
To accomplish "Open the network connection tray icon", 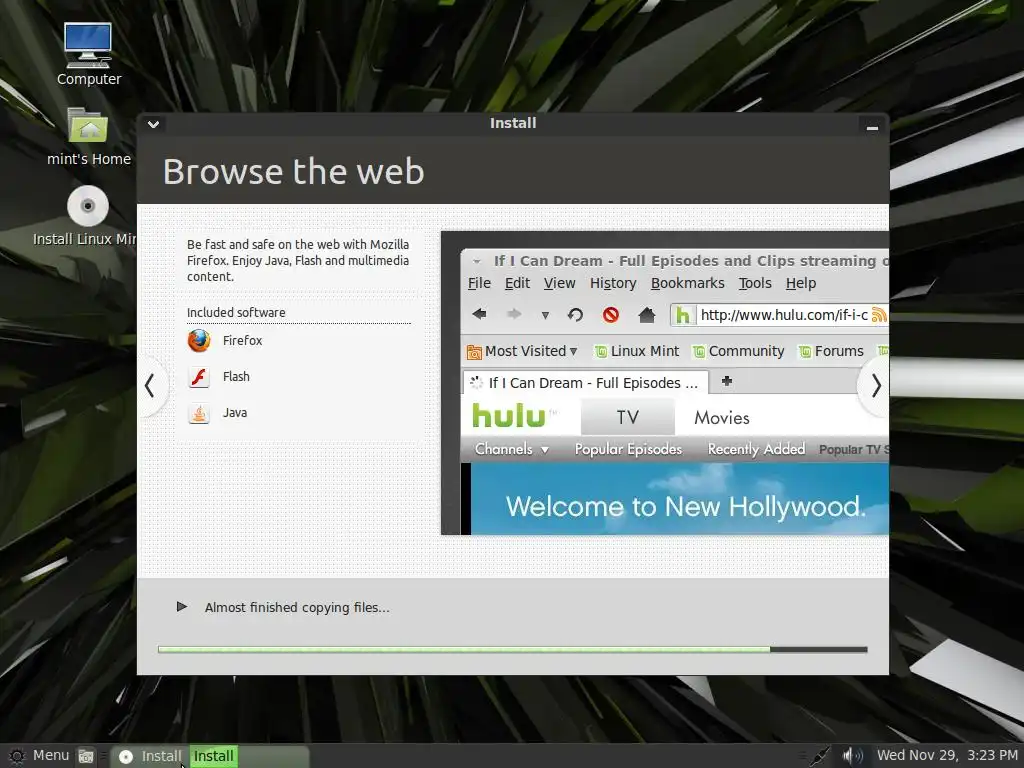I will coord(820,756).
